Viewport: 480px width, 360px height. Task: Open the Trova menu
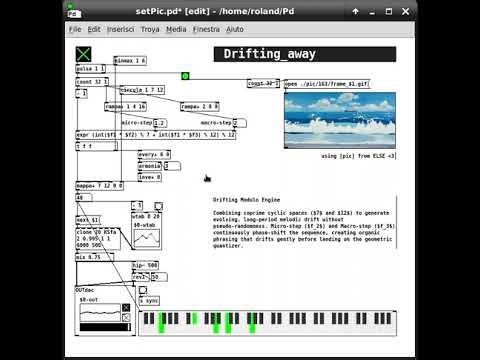[x=150, y=29]
